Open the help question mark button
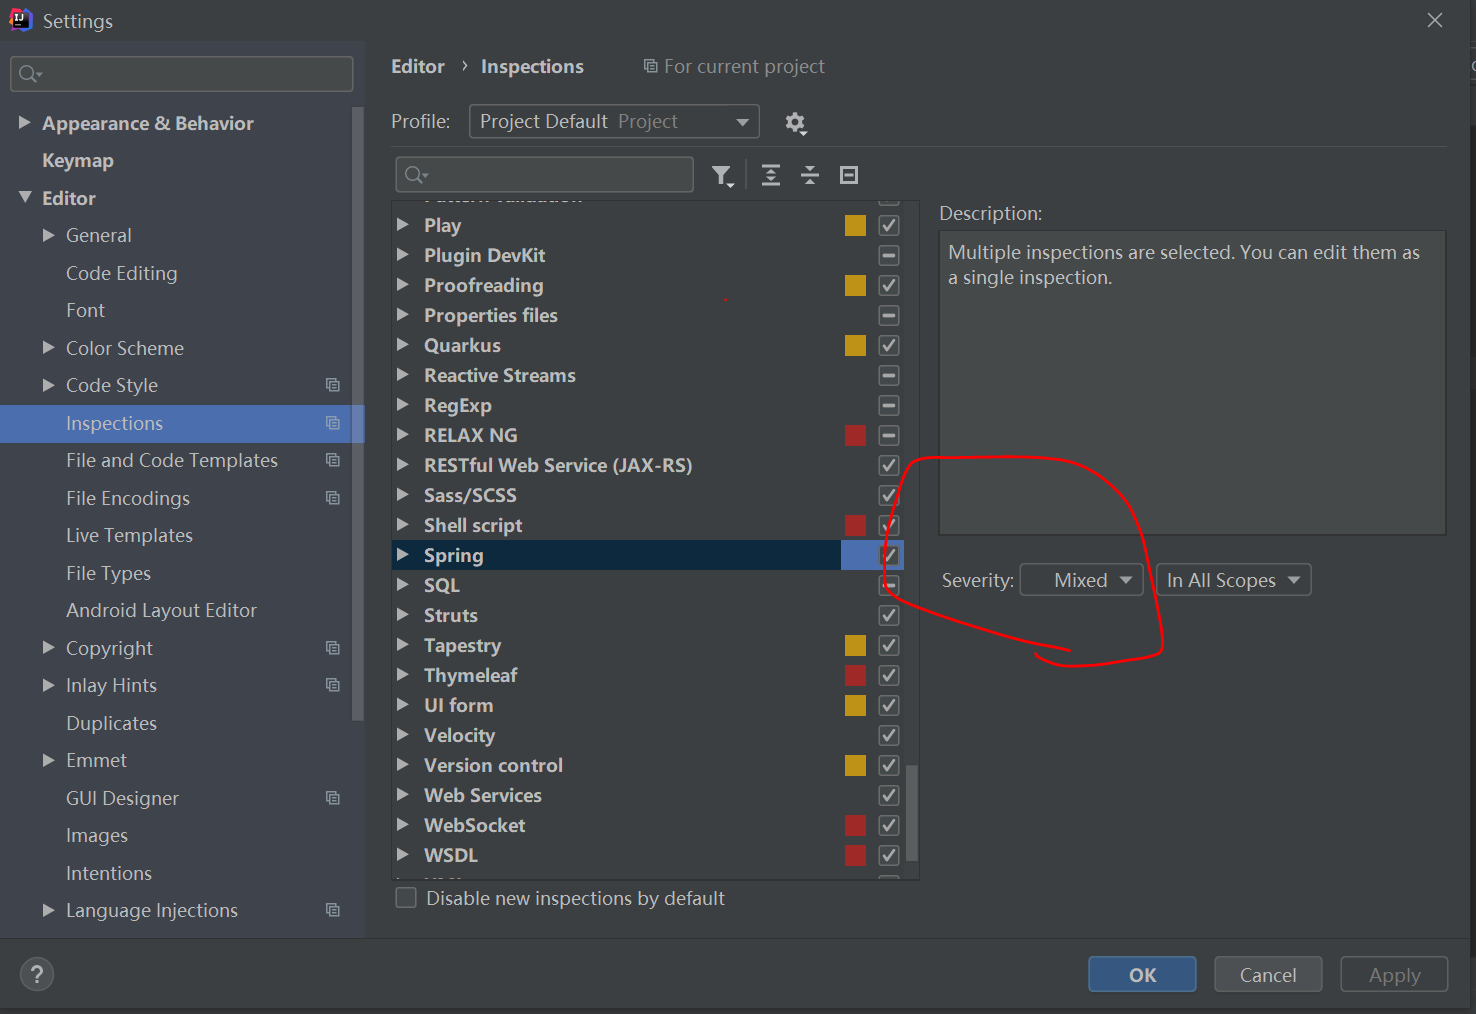The width and height of the screenshot is (1476, 1014). click(x=37, y=974)
